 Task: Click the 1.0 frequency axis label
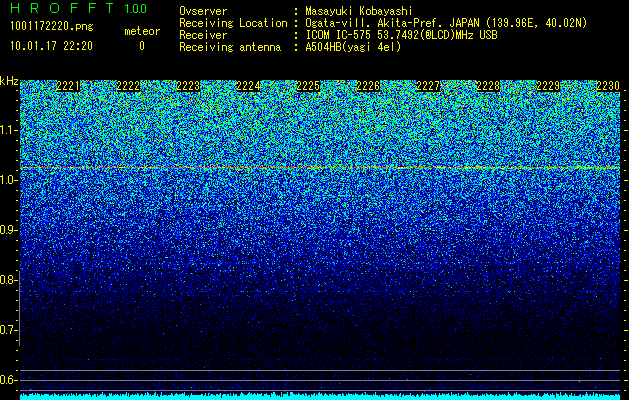[9, 180]
